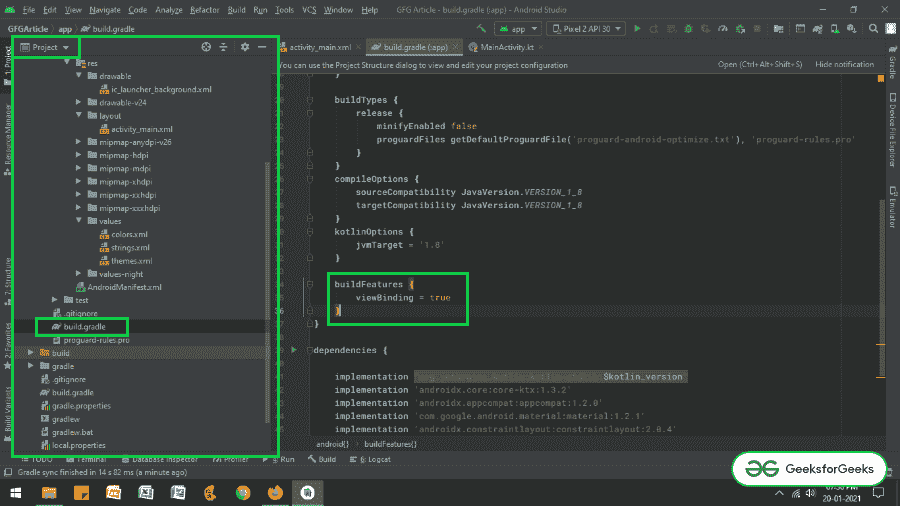Screen dimensions: 900x506
Task: Click the buildFeatures{} breadcrumb below editor
Action: tap(390, 444)
